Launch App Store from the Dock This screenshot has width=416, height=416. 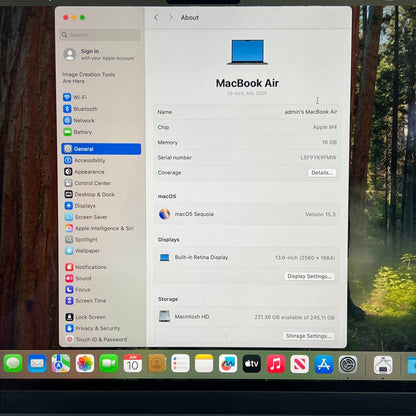click(x=324, y=364)
